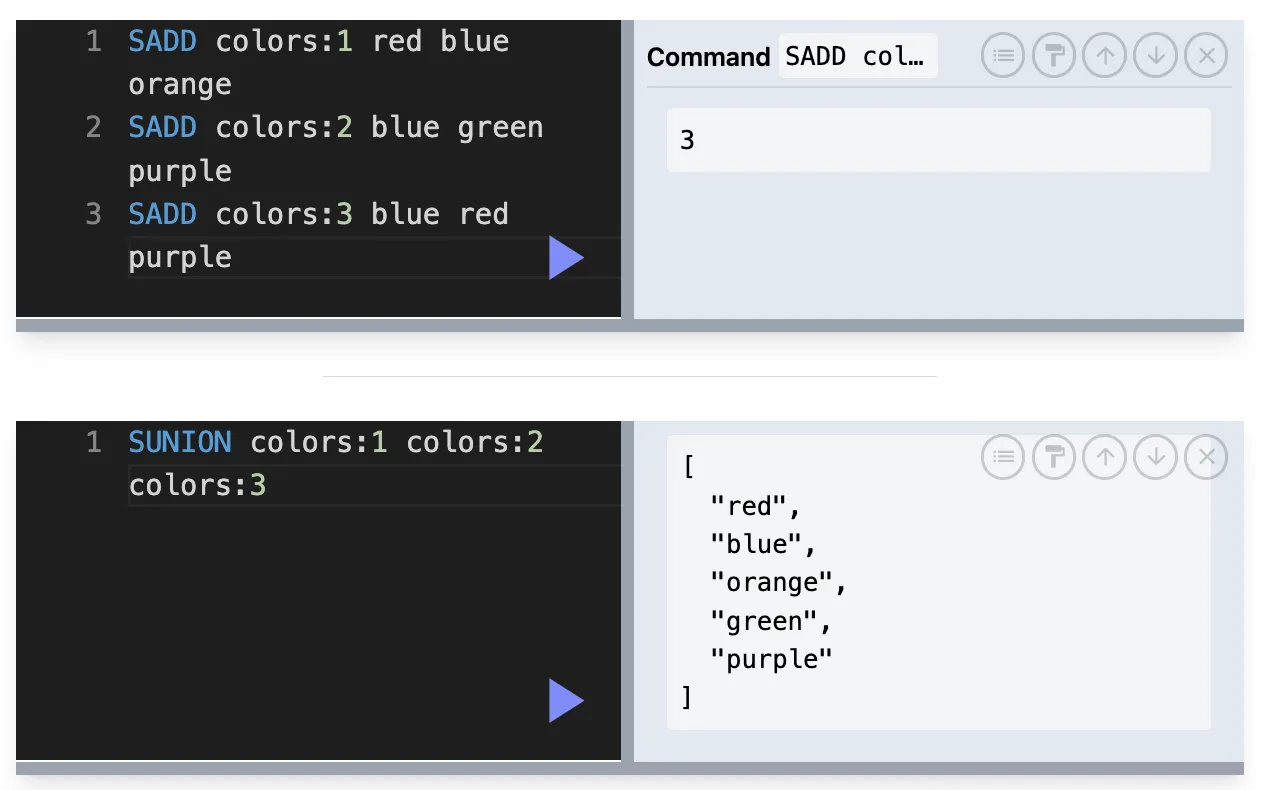The height and width of the screenshot is (790, 1266).
Task: Click the down arrow icon above the SUNION result
Action: [1156, 457]
